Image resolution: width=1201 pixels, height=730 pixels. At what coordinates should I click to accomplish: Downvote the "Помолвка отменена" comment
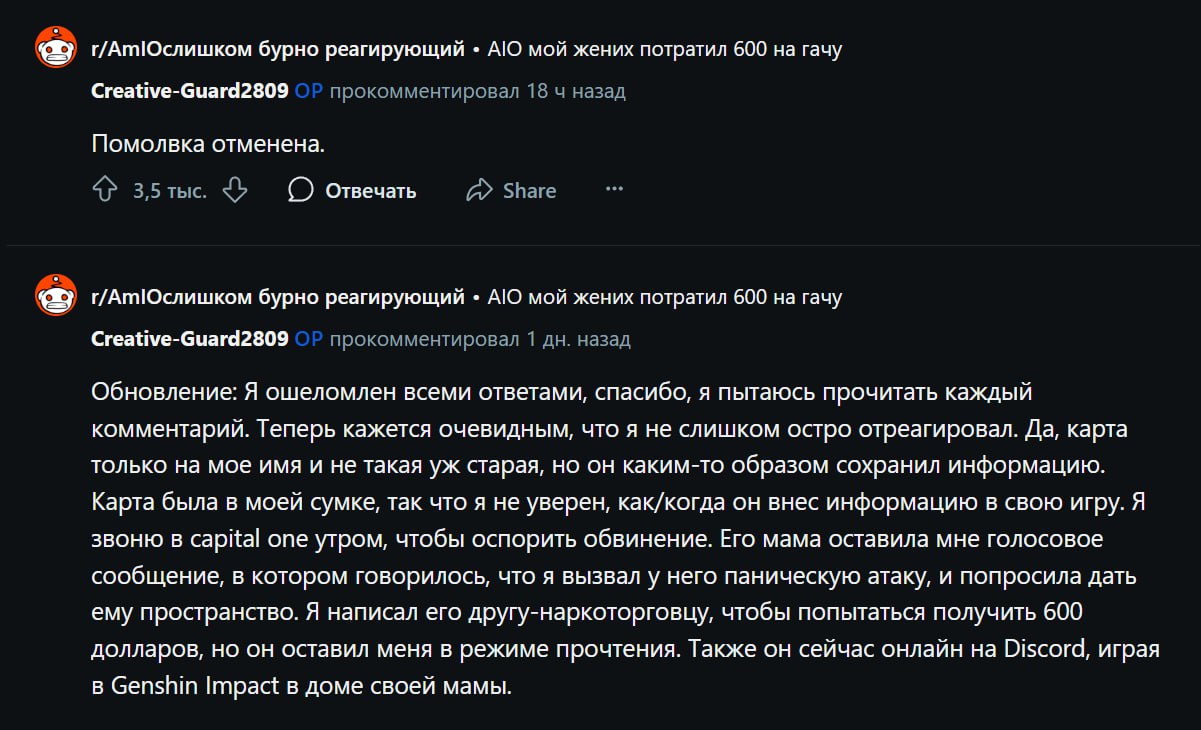[234, 190]
